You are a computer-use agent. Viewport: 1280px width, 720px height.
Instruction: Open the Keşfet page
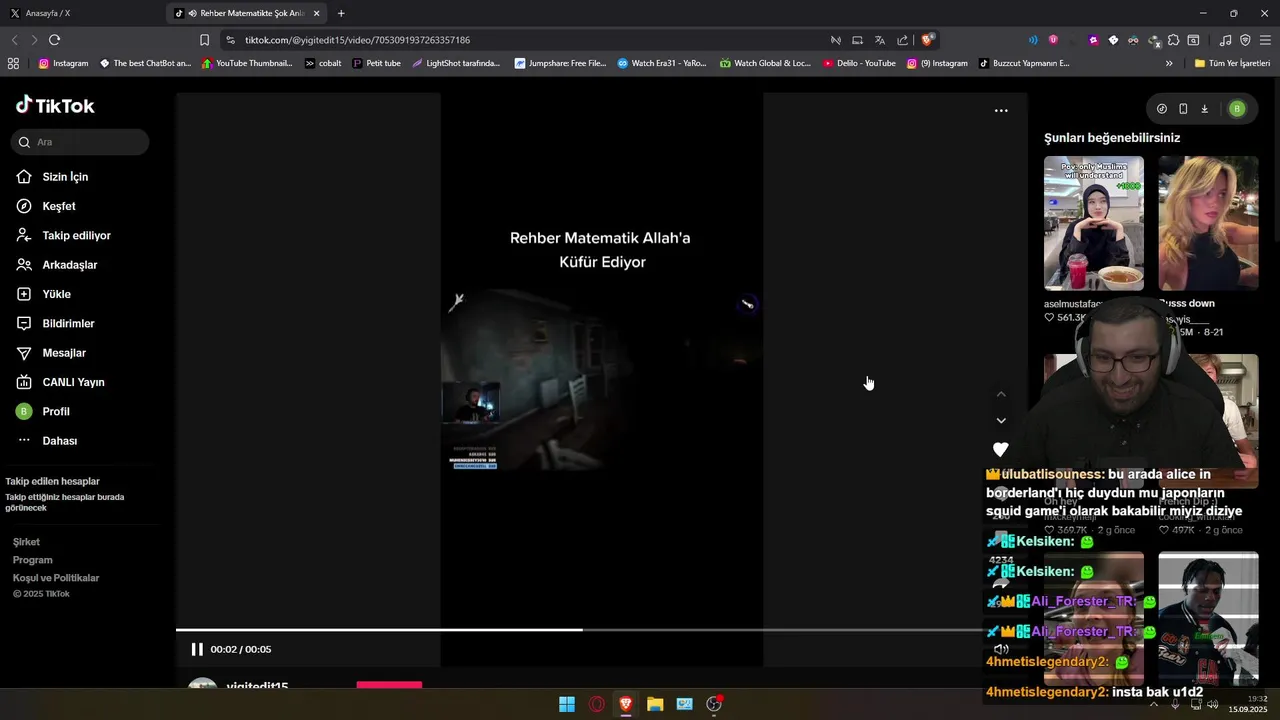point(46,206)
